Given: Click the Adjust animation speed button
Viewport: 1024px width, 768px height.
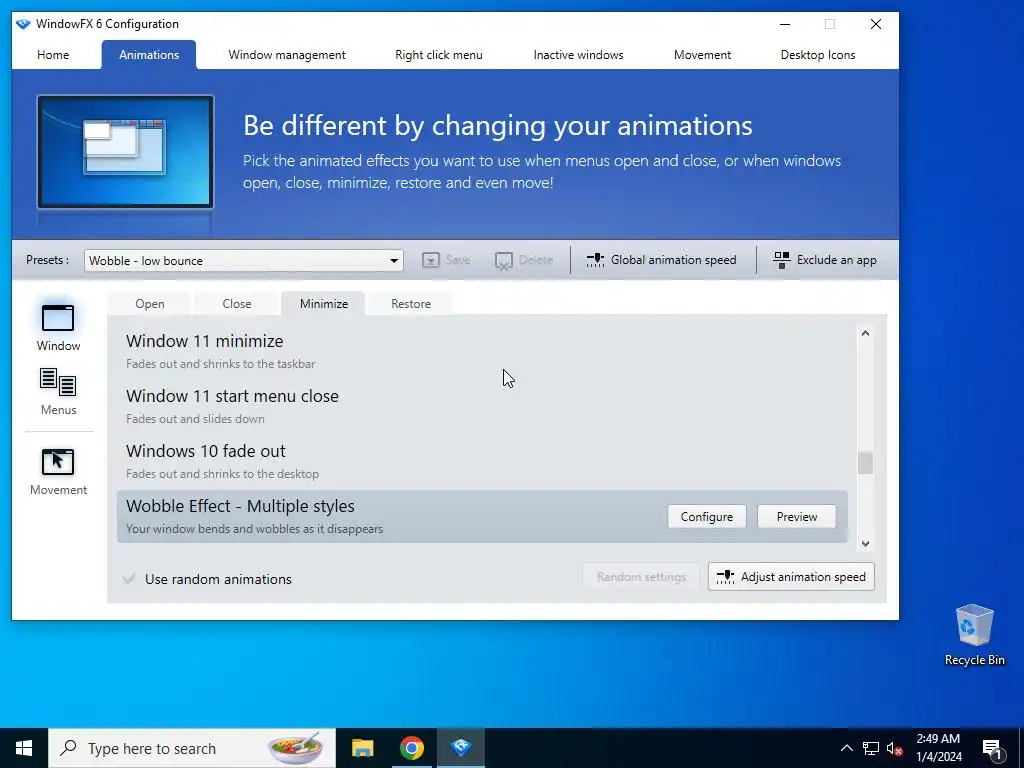Looking at the screenshot, I should (x=791, y=577).
